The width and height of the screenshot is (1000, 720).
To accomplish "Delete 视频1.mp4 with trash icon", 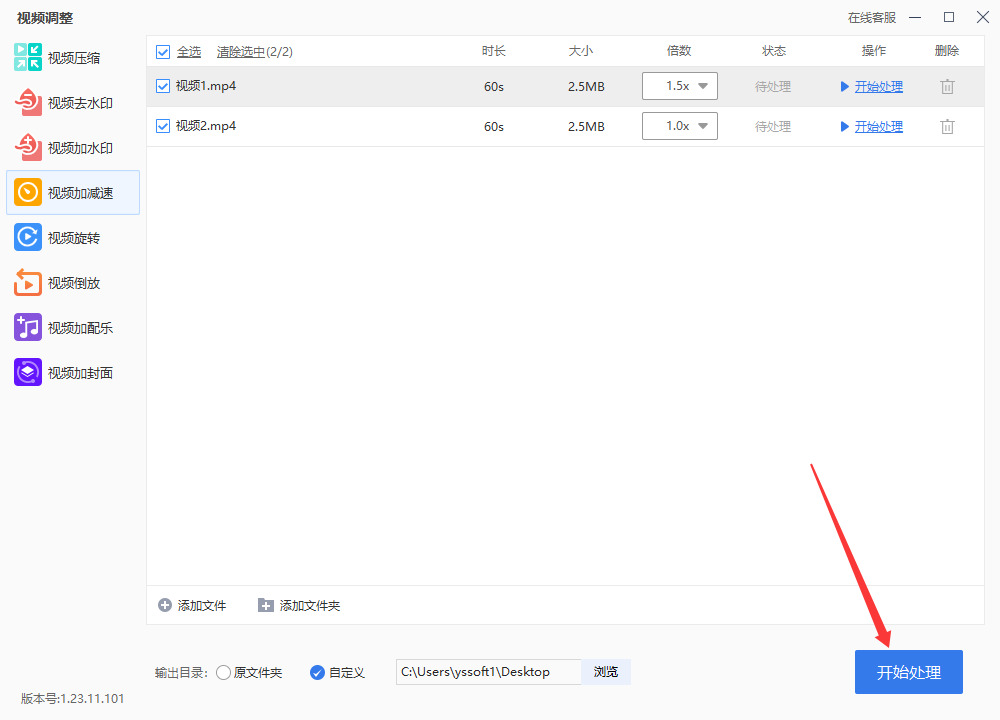I will pyautogui.click(x=947, y=87).
